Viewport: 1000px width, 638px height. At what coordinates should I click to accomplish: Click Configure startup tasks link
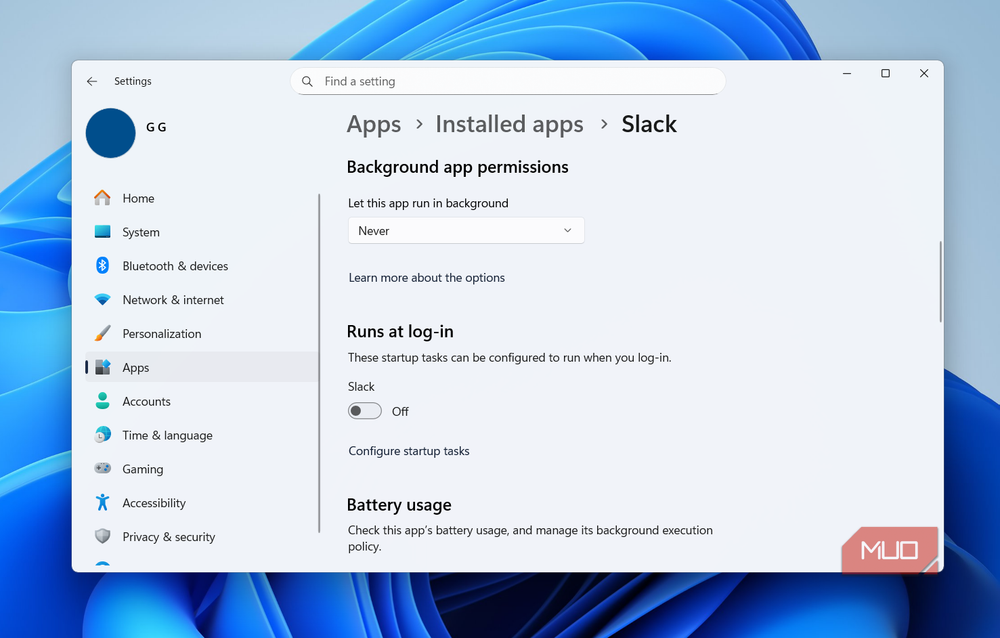point(409,451)
